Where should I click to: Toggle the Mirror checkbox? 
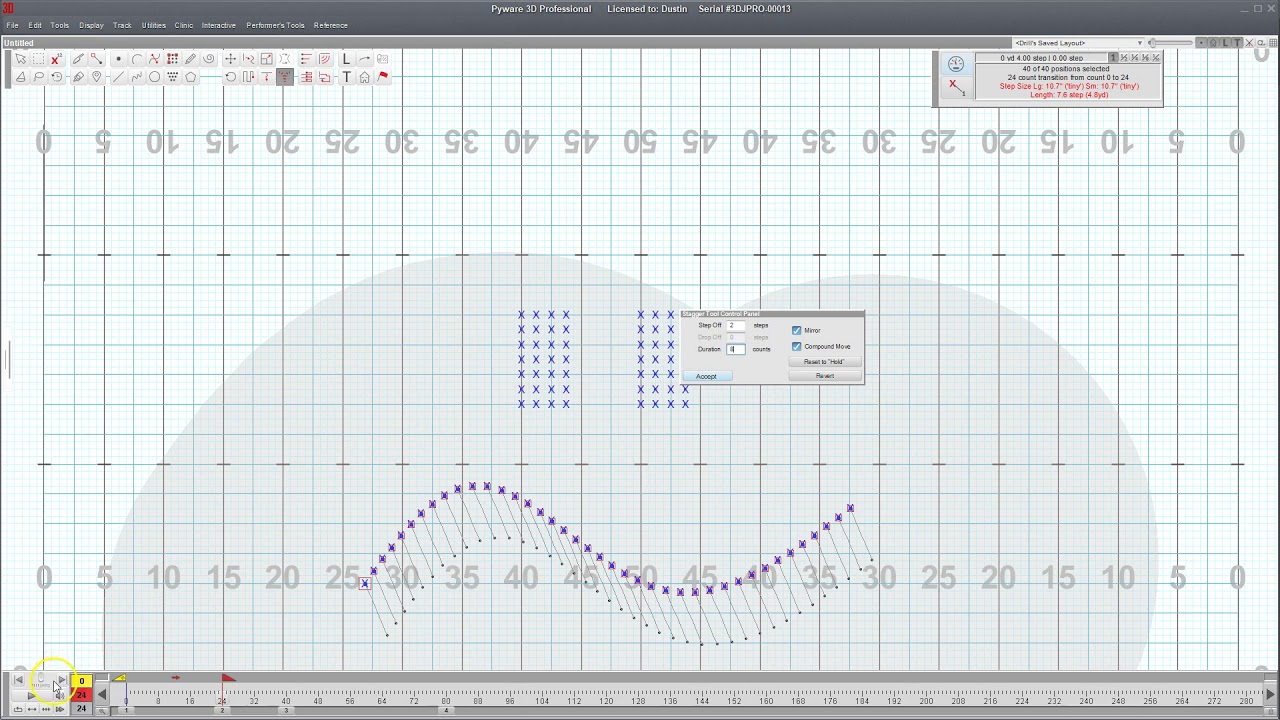(797, 330)
